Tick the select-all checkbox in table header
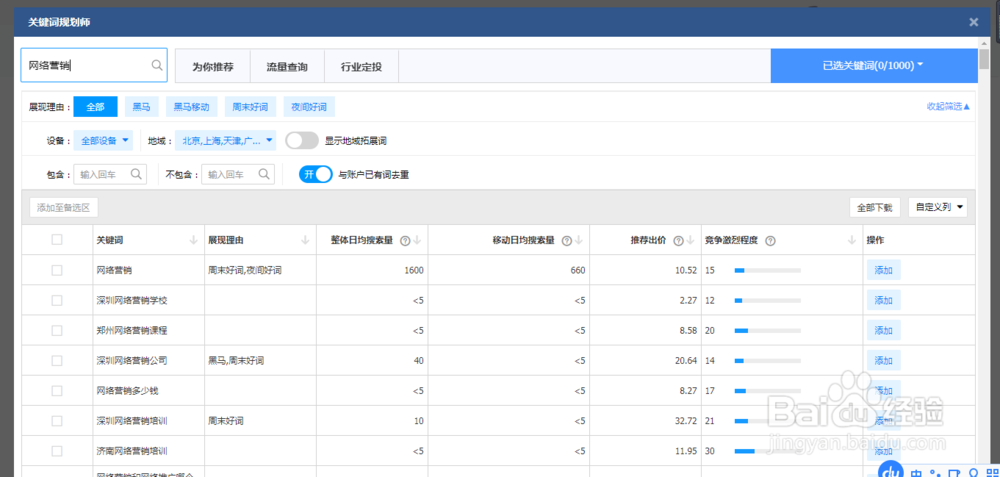The image size is (1000, 477). [57, 240]
